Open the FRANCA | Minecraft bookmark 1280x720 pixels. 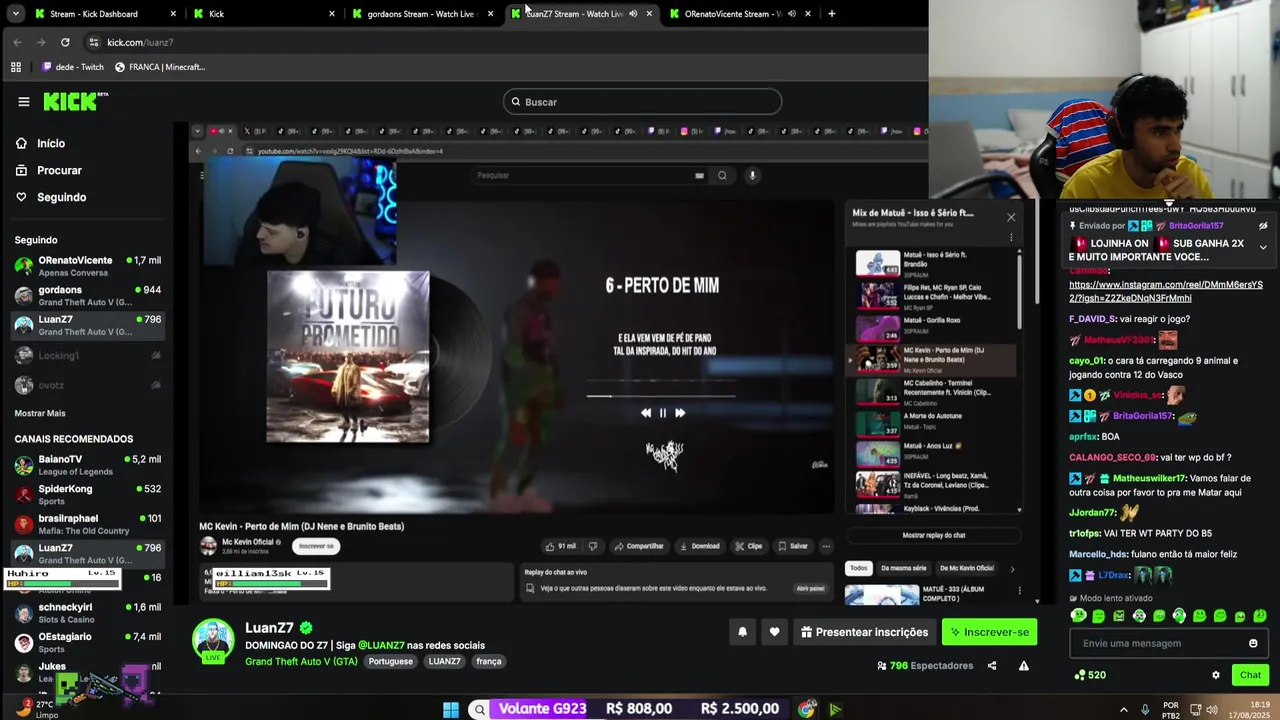point(160,67)
